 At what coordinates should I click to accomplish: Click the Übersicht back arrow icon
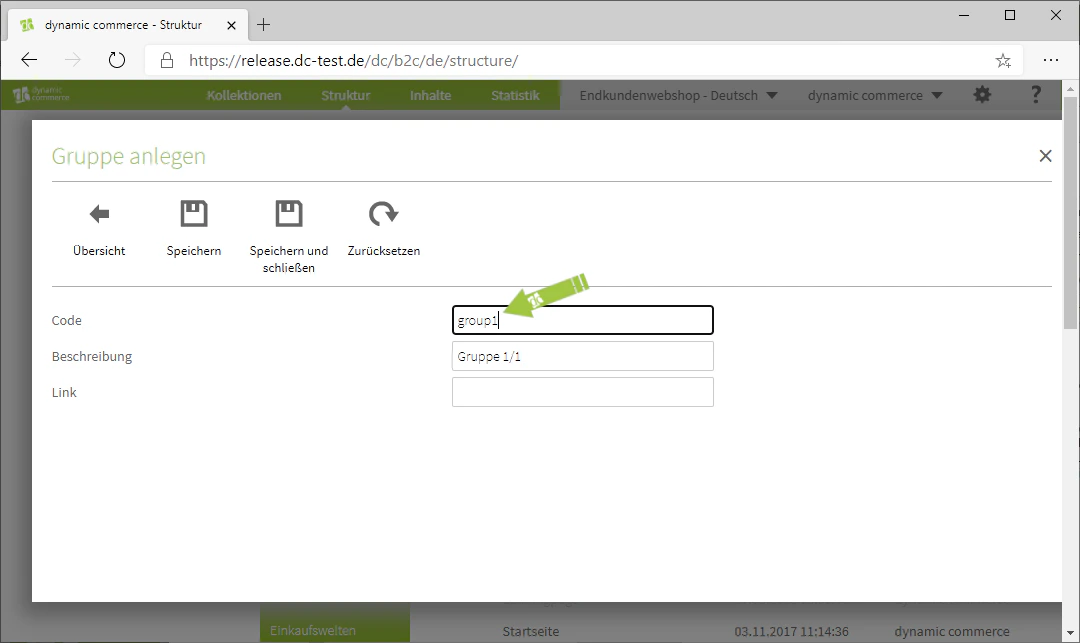[99, 214]
